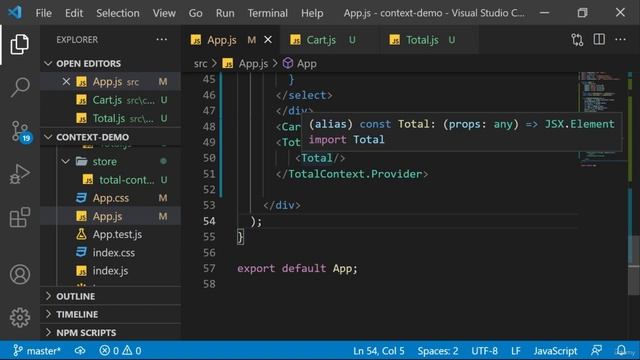Click Spaces: 2 indentation setting
640x360 pixels.
point(438,351)
